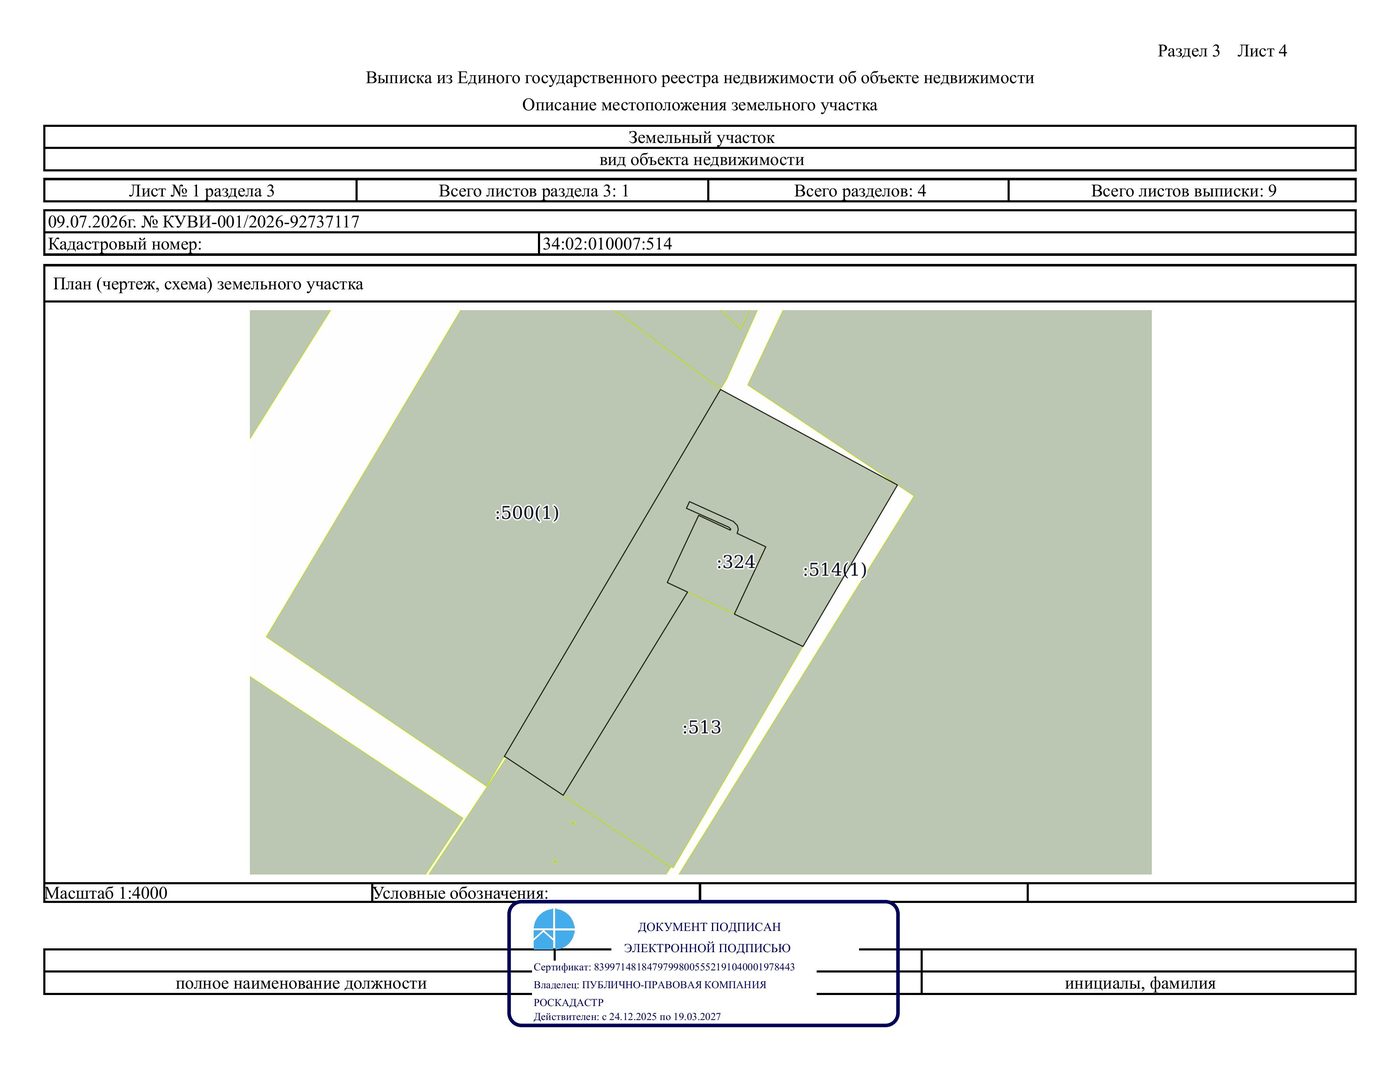Select parcel label :513 on the plan
The height and width of the screenshot is (1082, 1400).
coord(702,727)
